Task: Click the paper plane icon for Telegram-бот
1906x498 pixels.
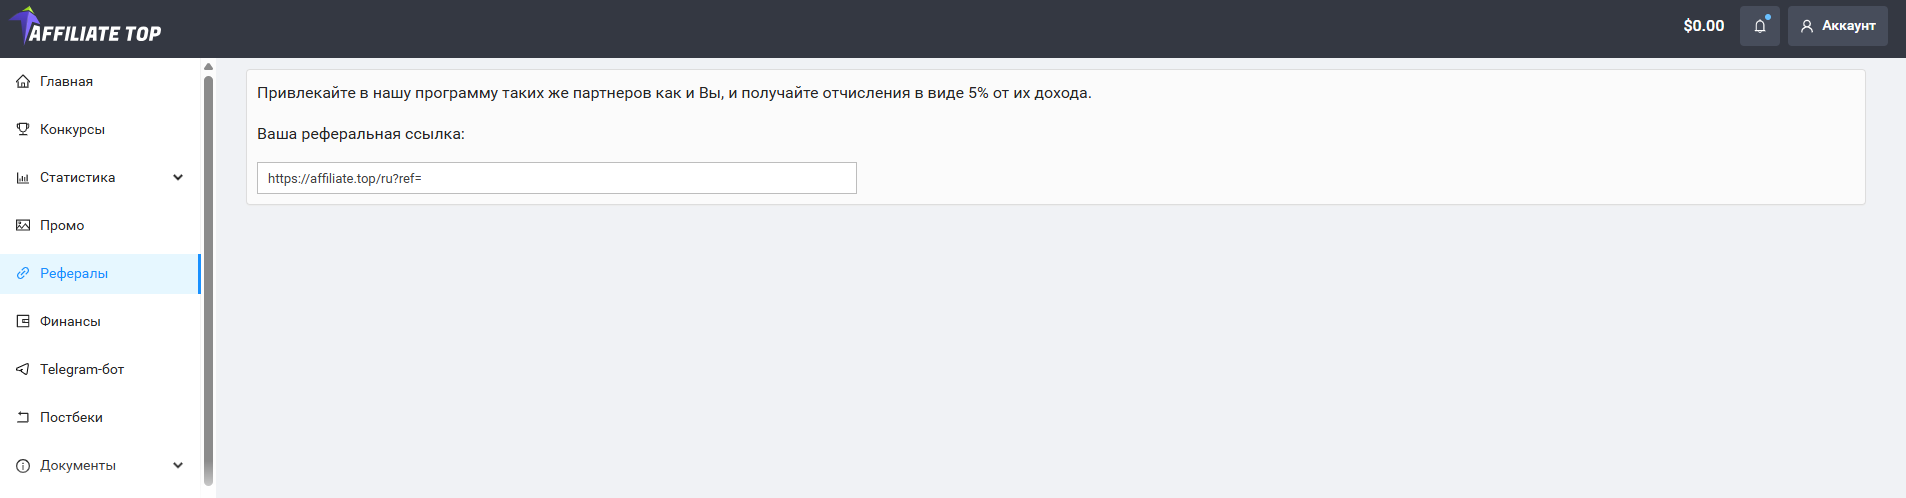Action: pos(23,370)
